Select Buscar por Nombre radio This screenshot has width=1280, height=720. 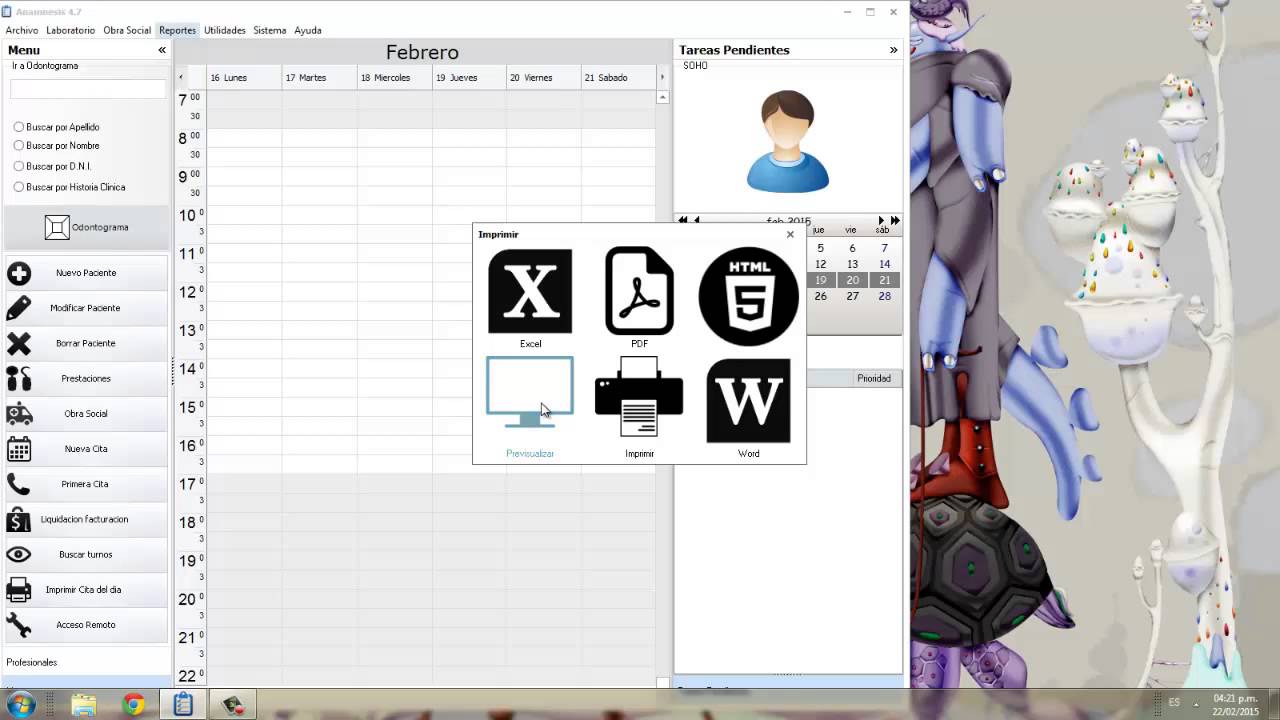coord(19,146)
